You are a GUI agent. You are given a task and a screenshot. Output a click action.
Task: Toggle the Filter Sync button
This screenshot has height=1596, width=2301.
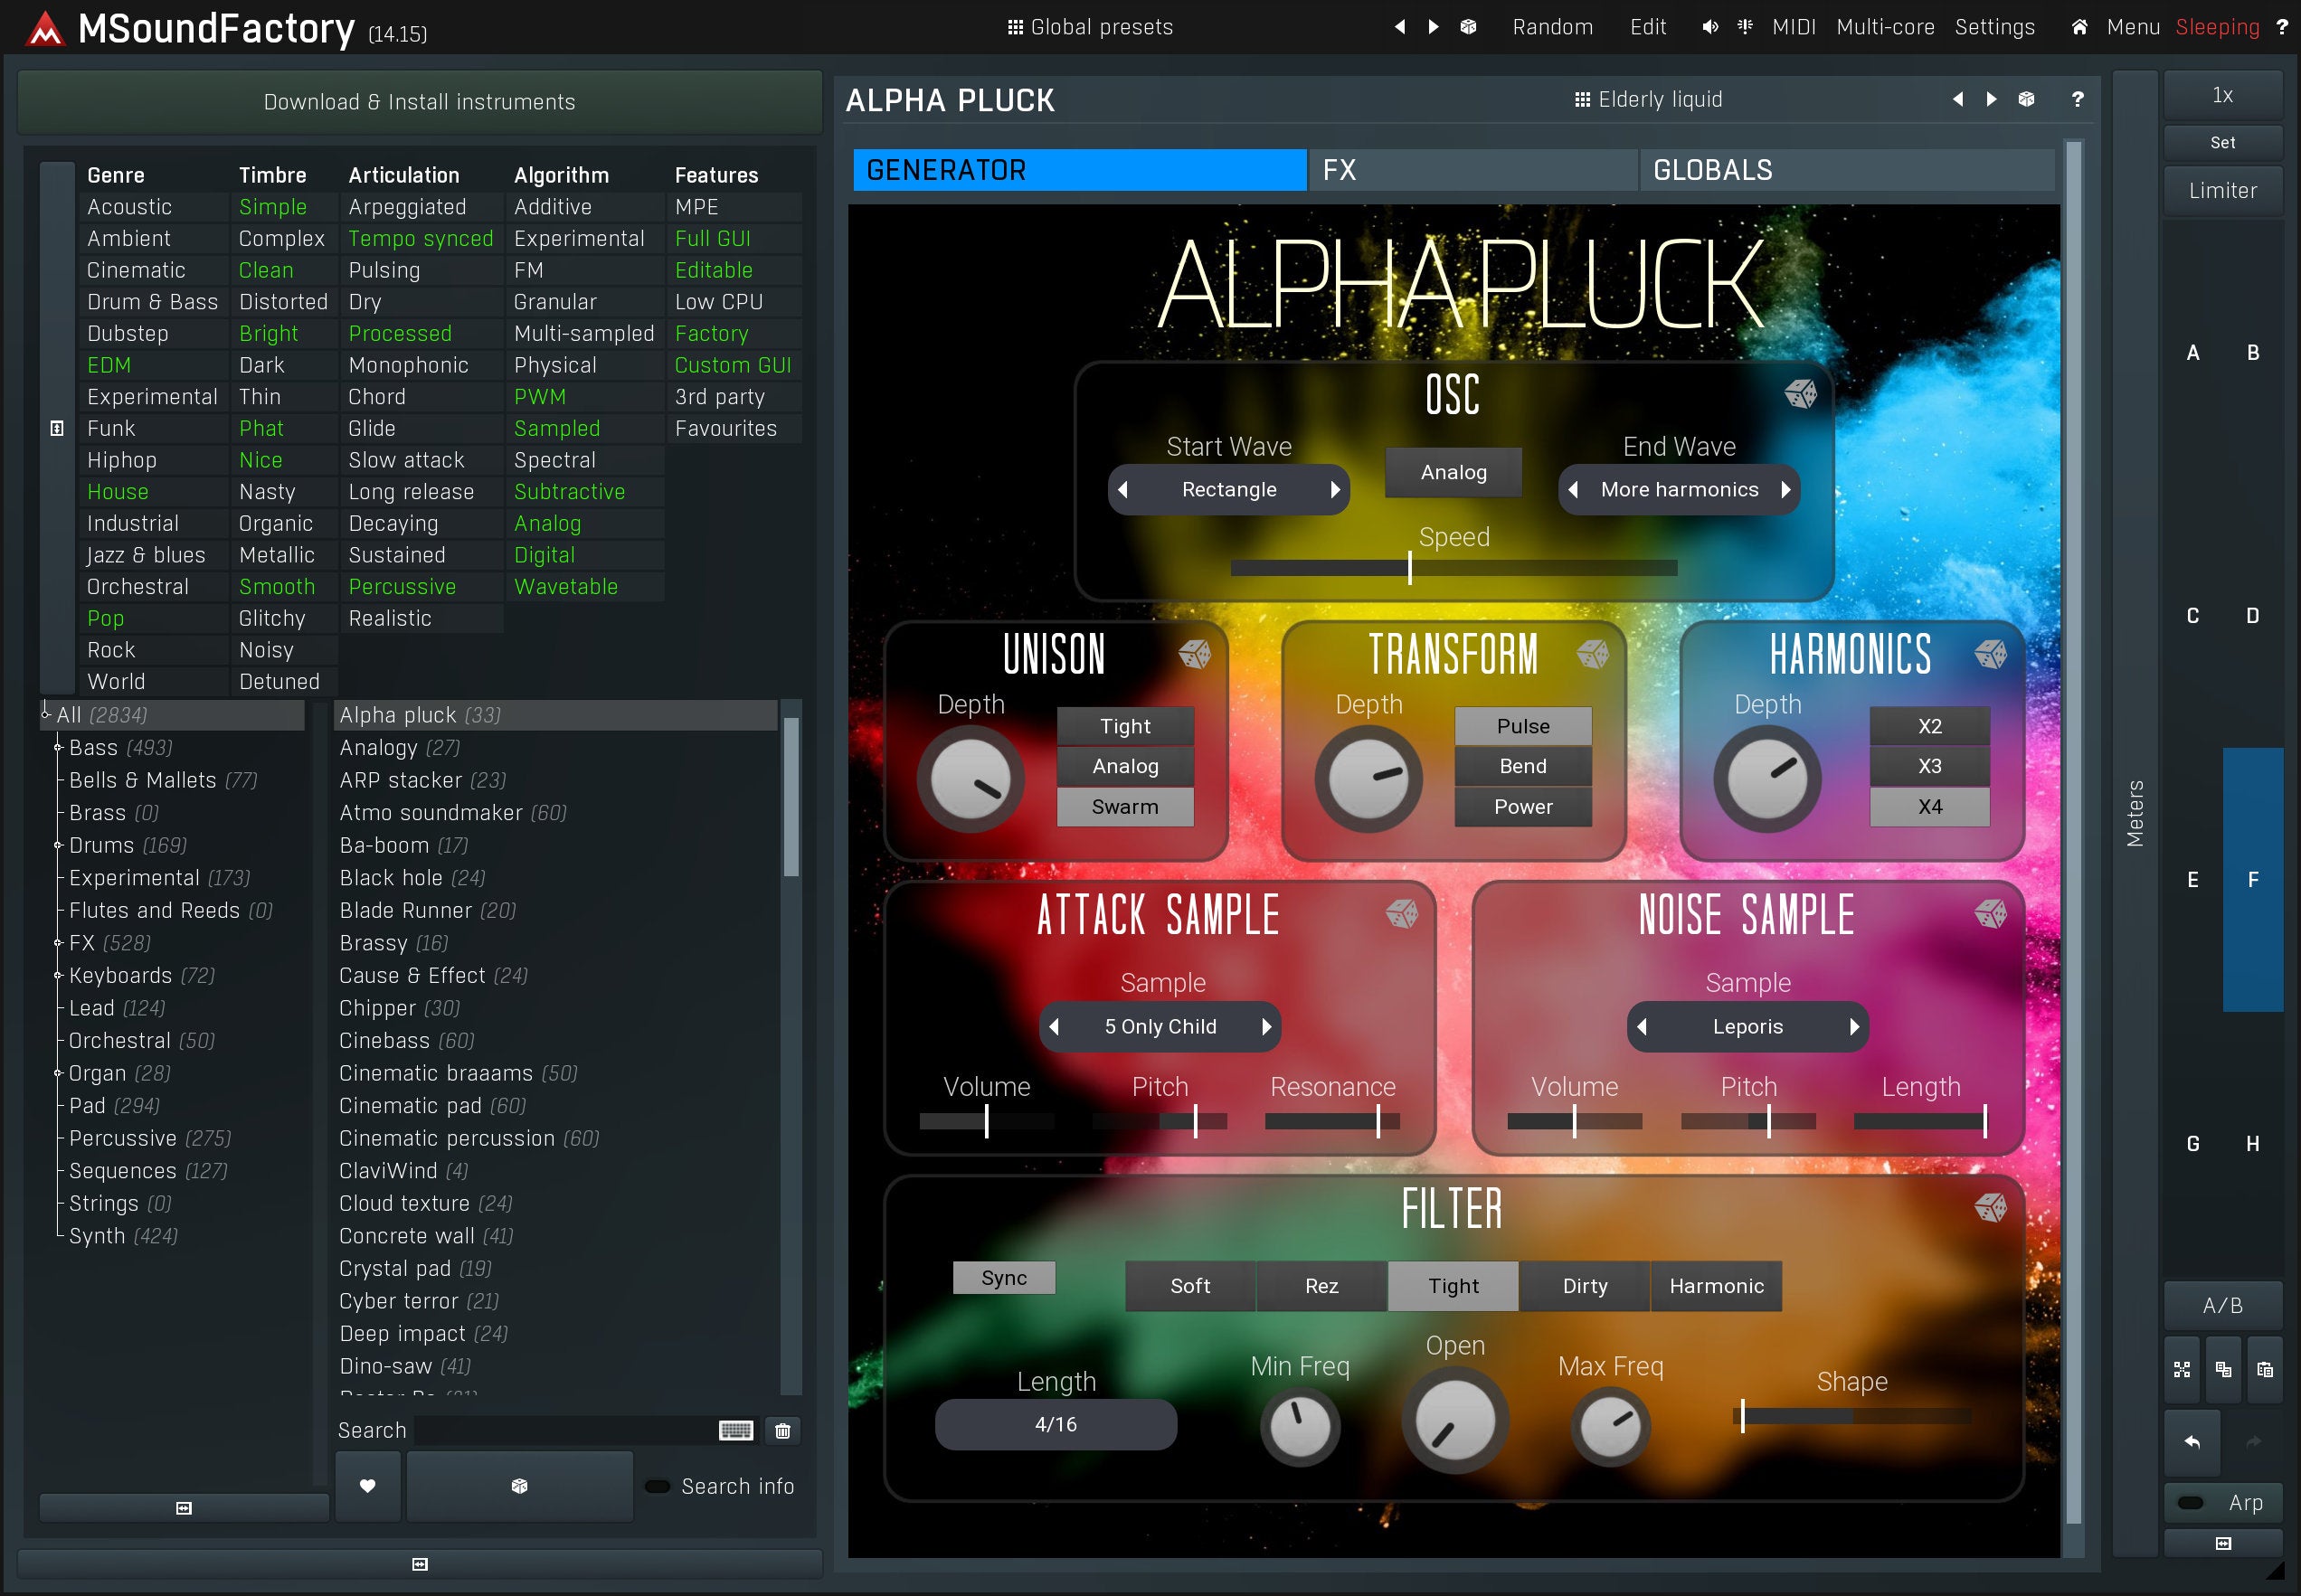(1003, 1277)
